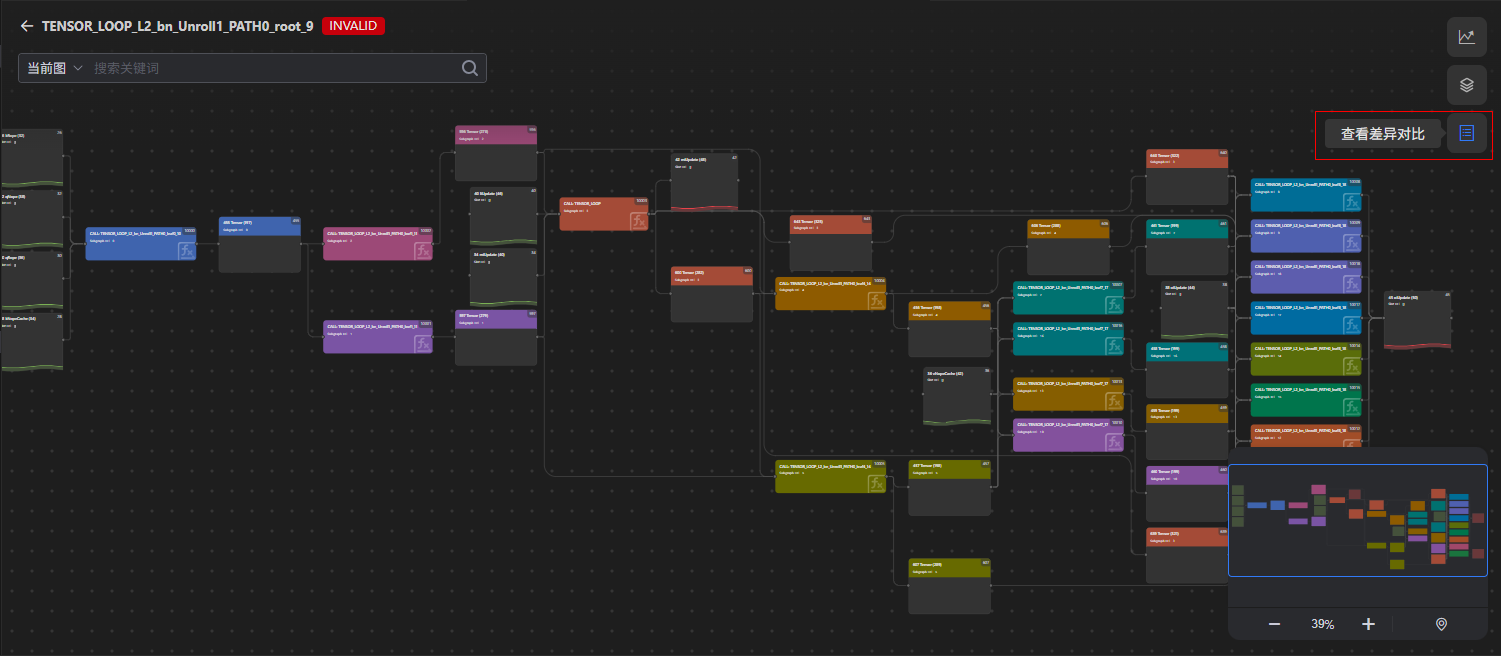Click the back arrow beside the graph title
The image size is (1501, 656).
click(27, 27)
